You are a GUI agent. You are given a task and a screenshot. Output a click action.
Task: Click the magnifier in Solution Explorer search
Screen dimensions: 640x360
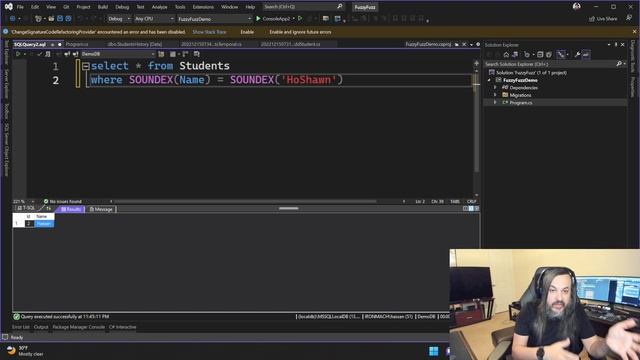[x=619, y=64]
